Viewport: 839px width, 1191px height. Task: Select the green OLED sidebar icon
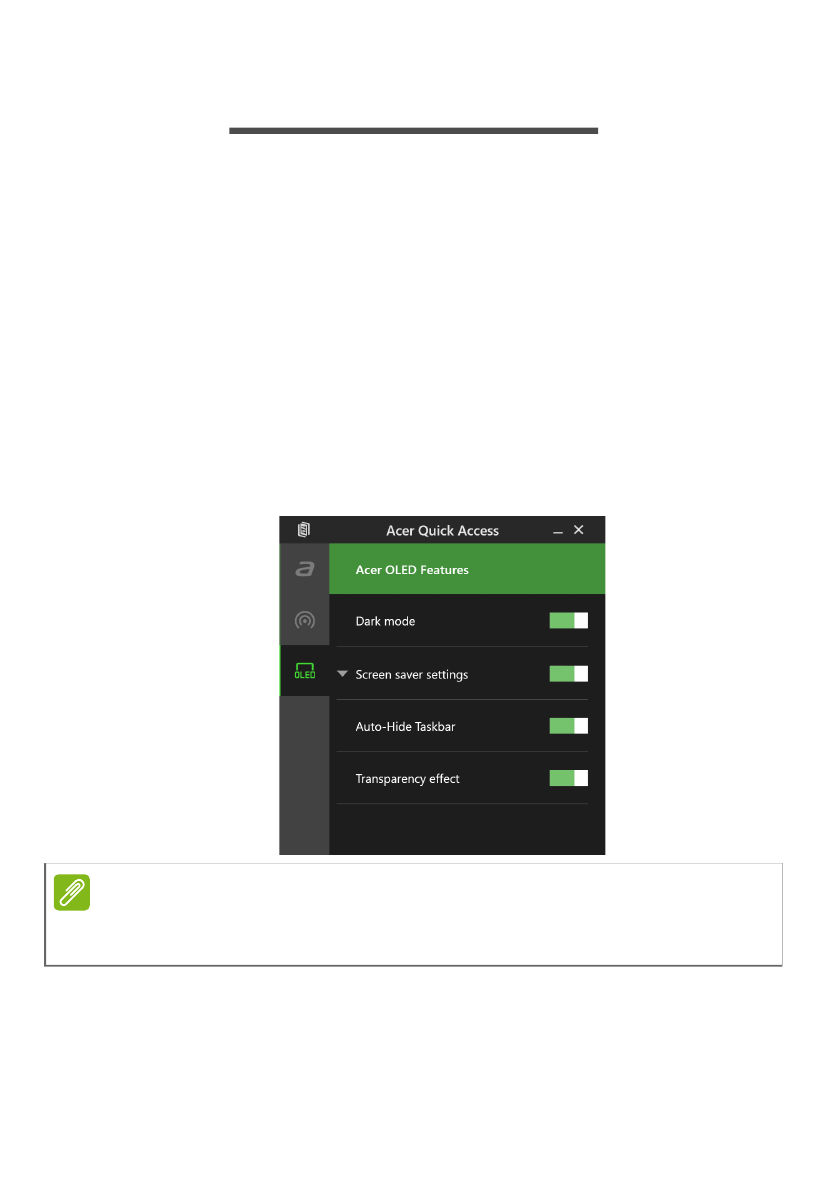tap(304, 671)
